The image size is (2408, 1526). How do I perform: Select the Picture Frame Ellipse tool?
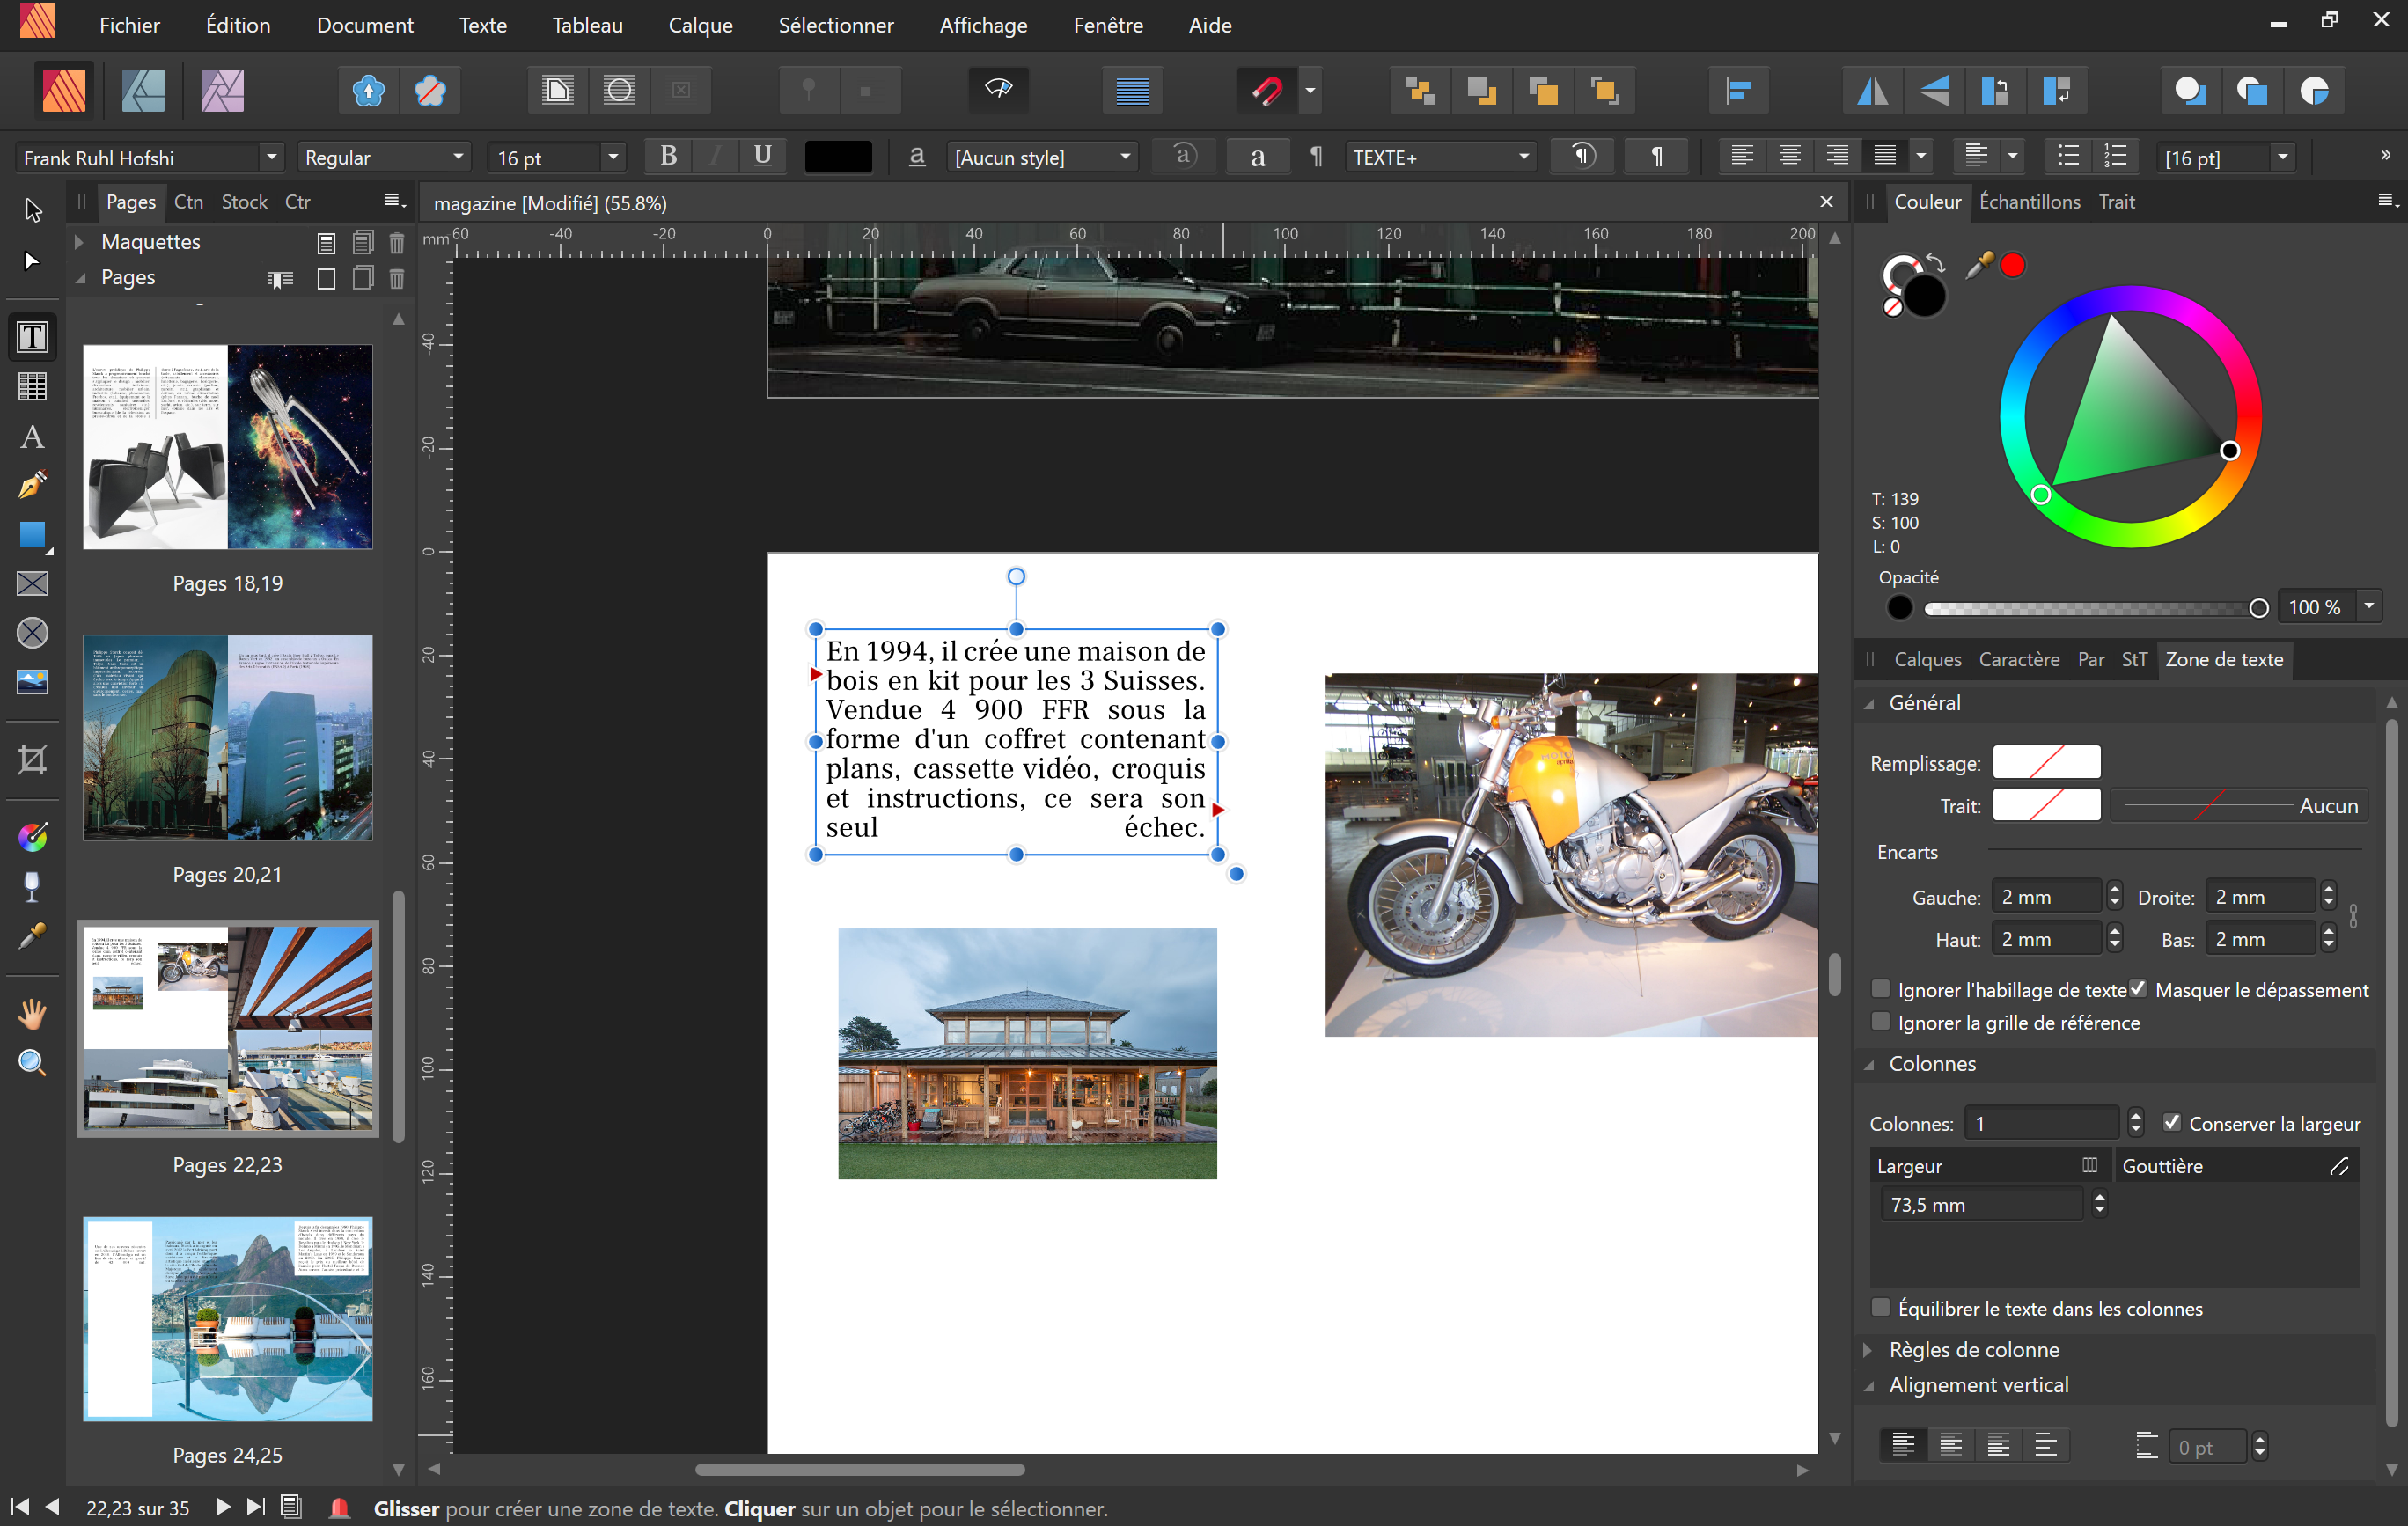(32, 633)
